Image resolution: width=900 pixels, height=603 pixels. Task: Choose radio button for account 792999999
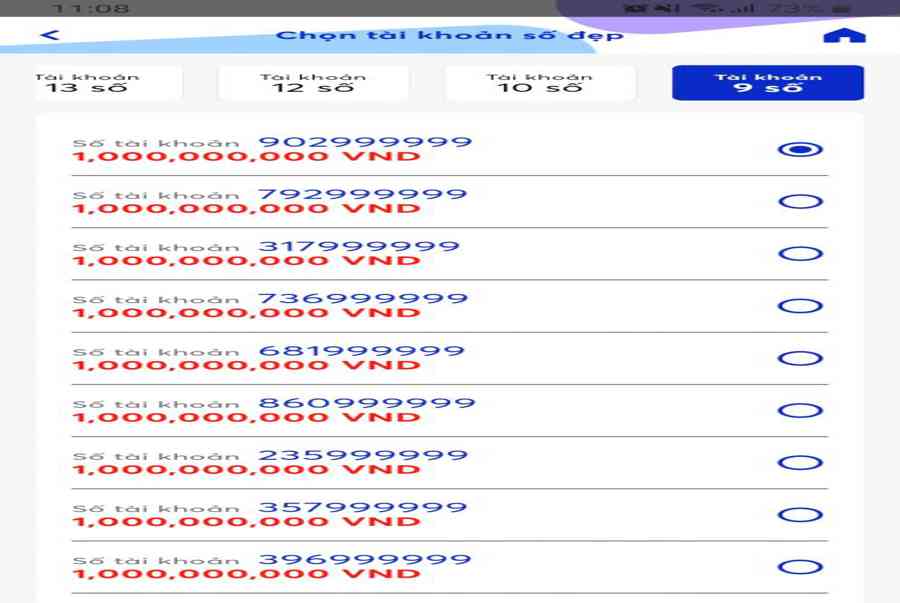pyautogui.click(x=800, y=202)
